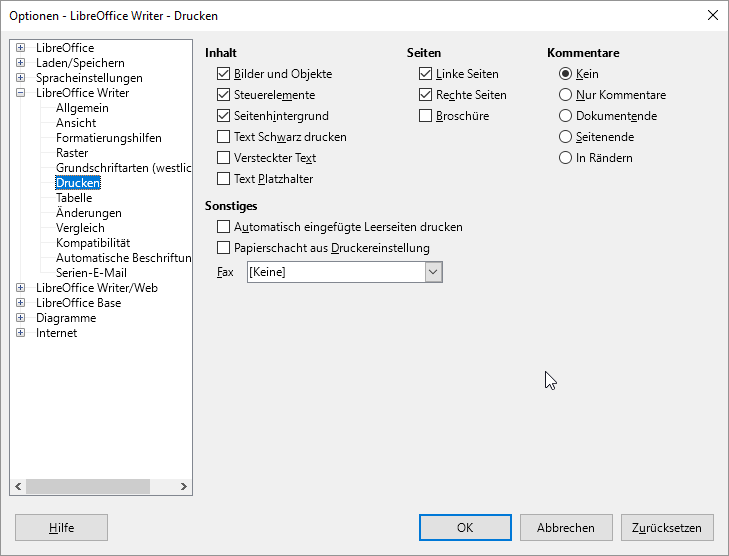Expand the Spracheinstellungen tree node

coord(20,77)
